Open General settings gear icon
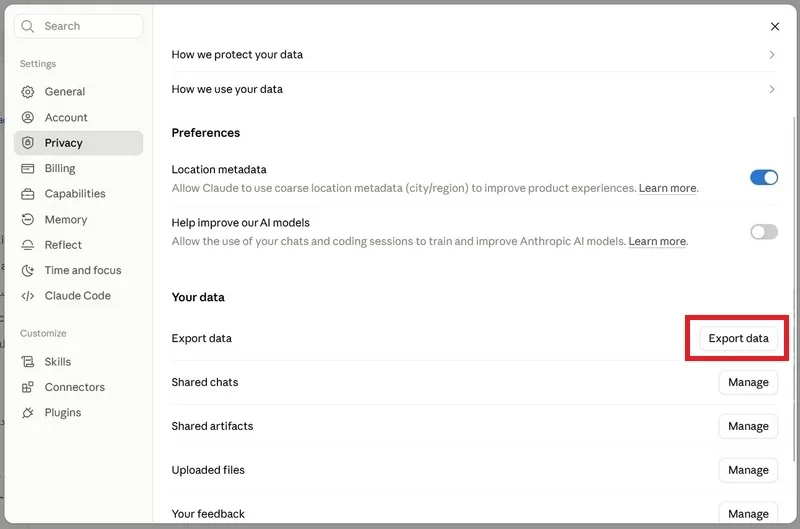The image size is (800, 529). [x=28, y=92]
